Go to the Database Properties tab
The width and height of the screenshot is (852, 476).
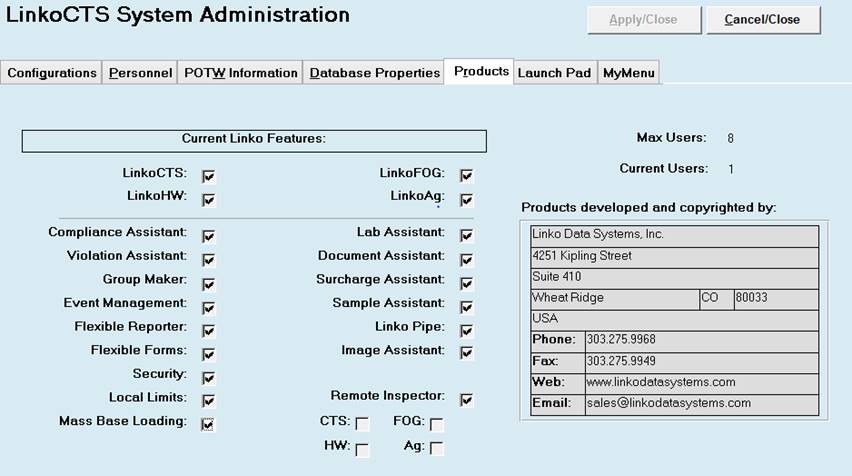click(x=374, y=73)
